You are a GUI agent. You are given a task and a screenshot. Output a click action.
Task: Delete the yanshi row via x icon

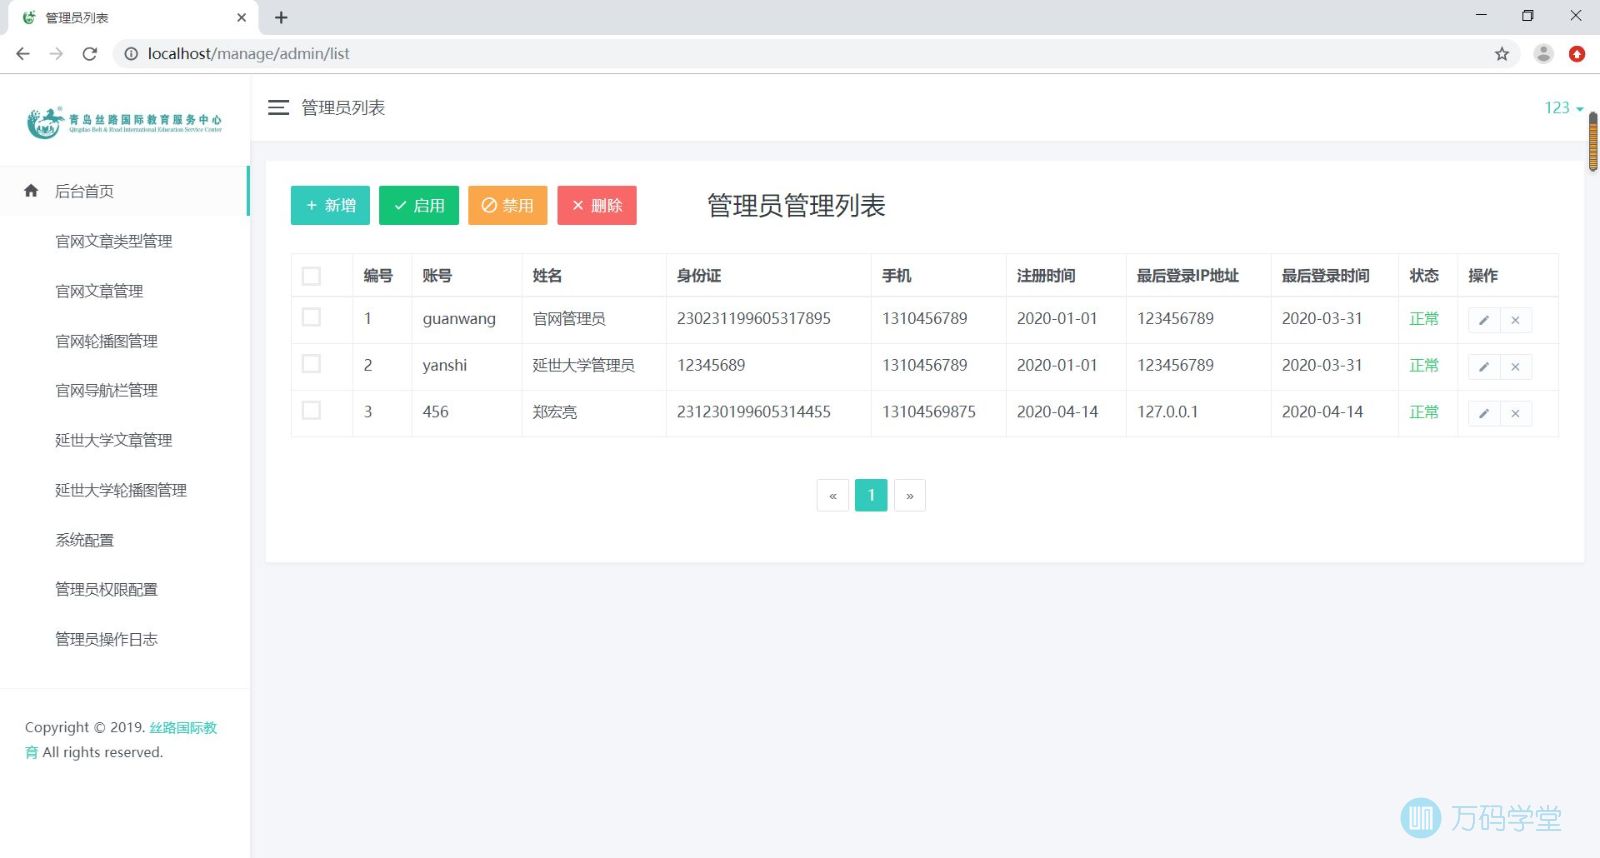(1516, 367)
